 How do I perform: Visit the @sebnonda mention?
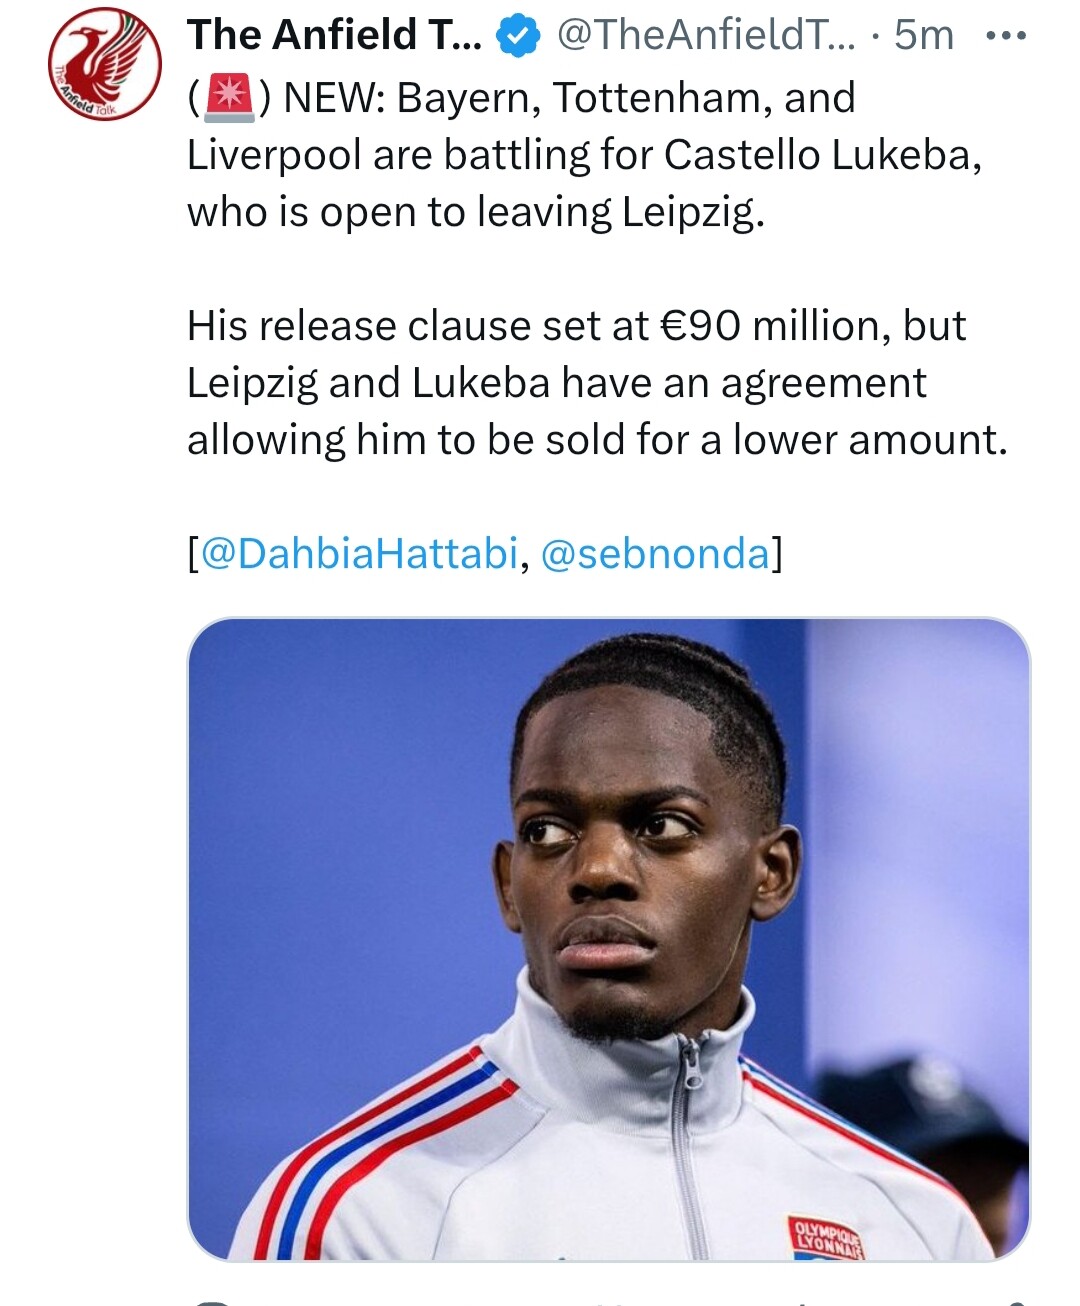(x=655, y=553)
